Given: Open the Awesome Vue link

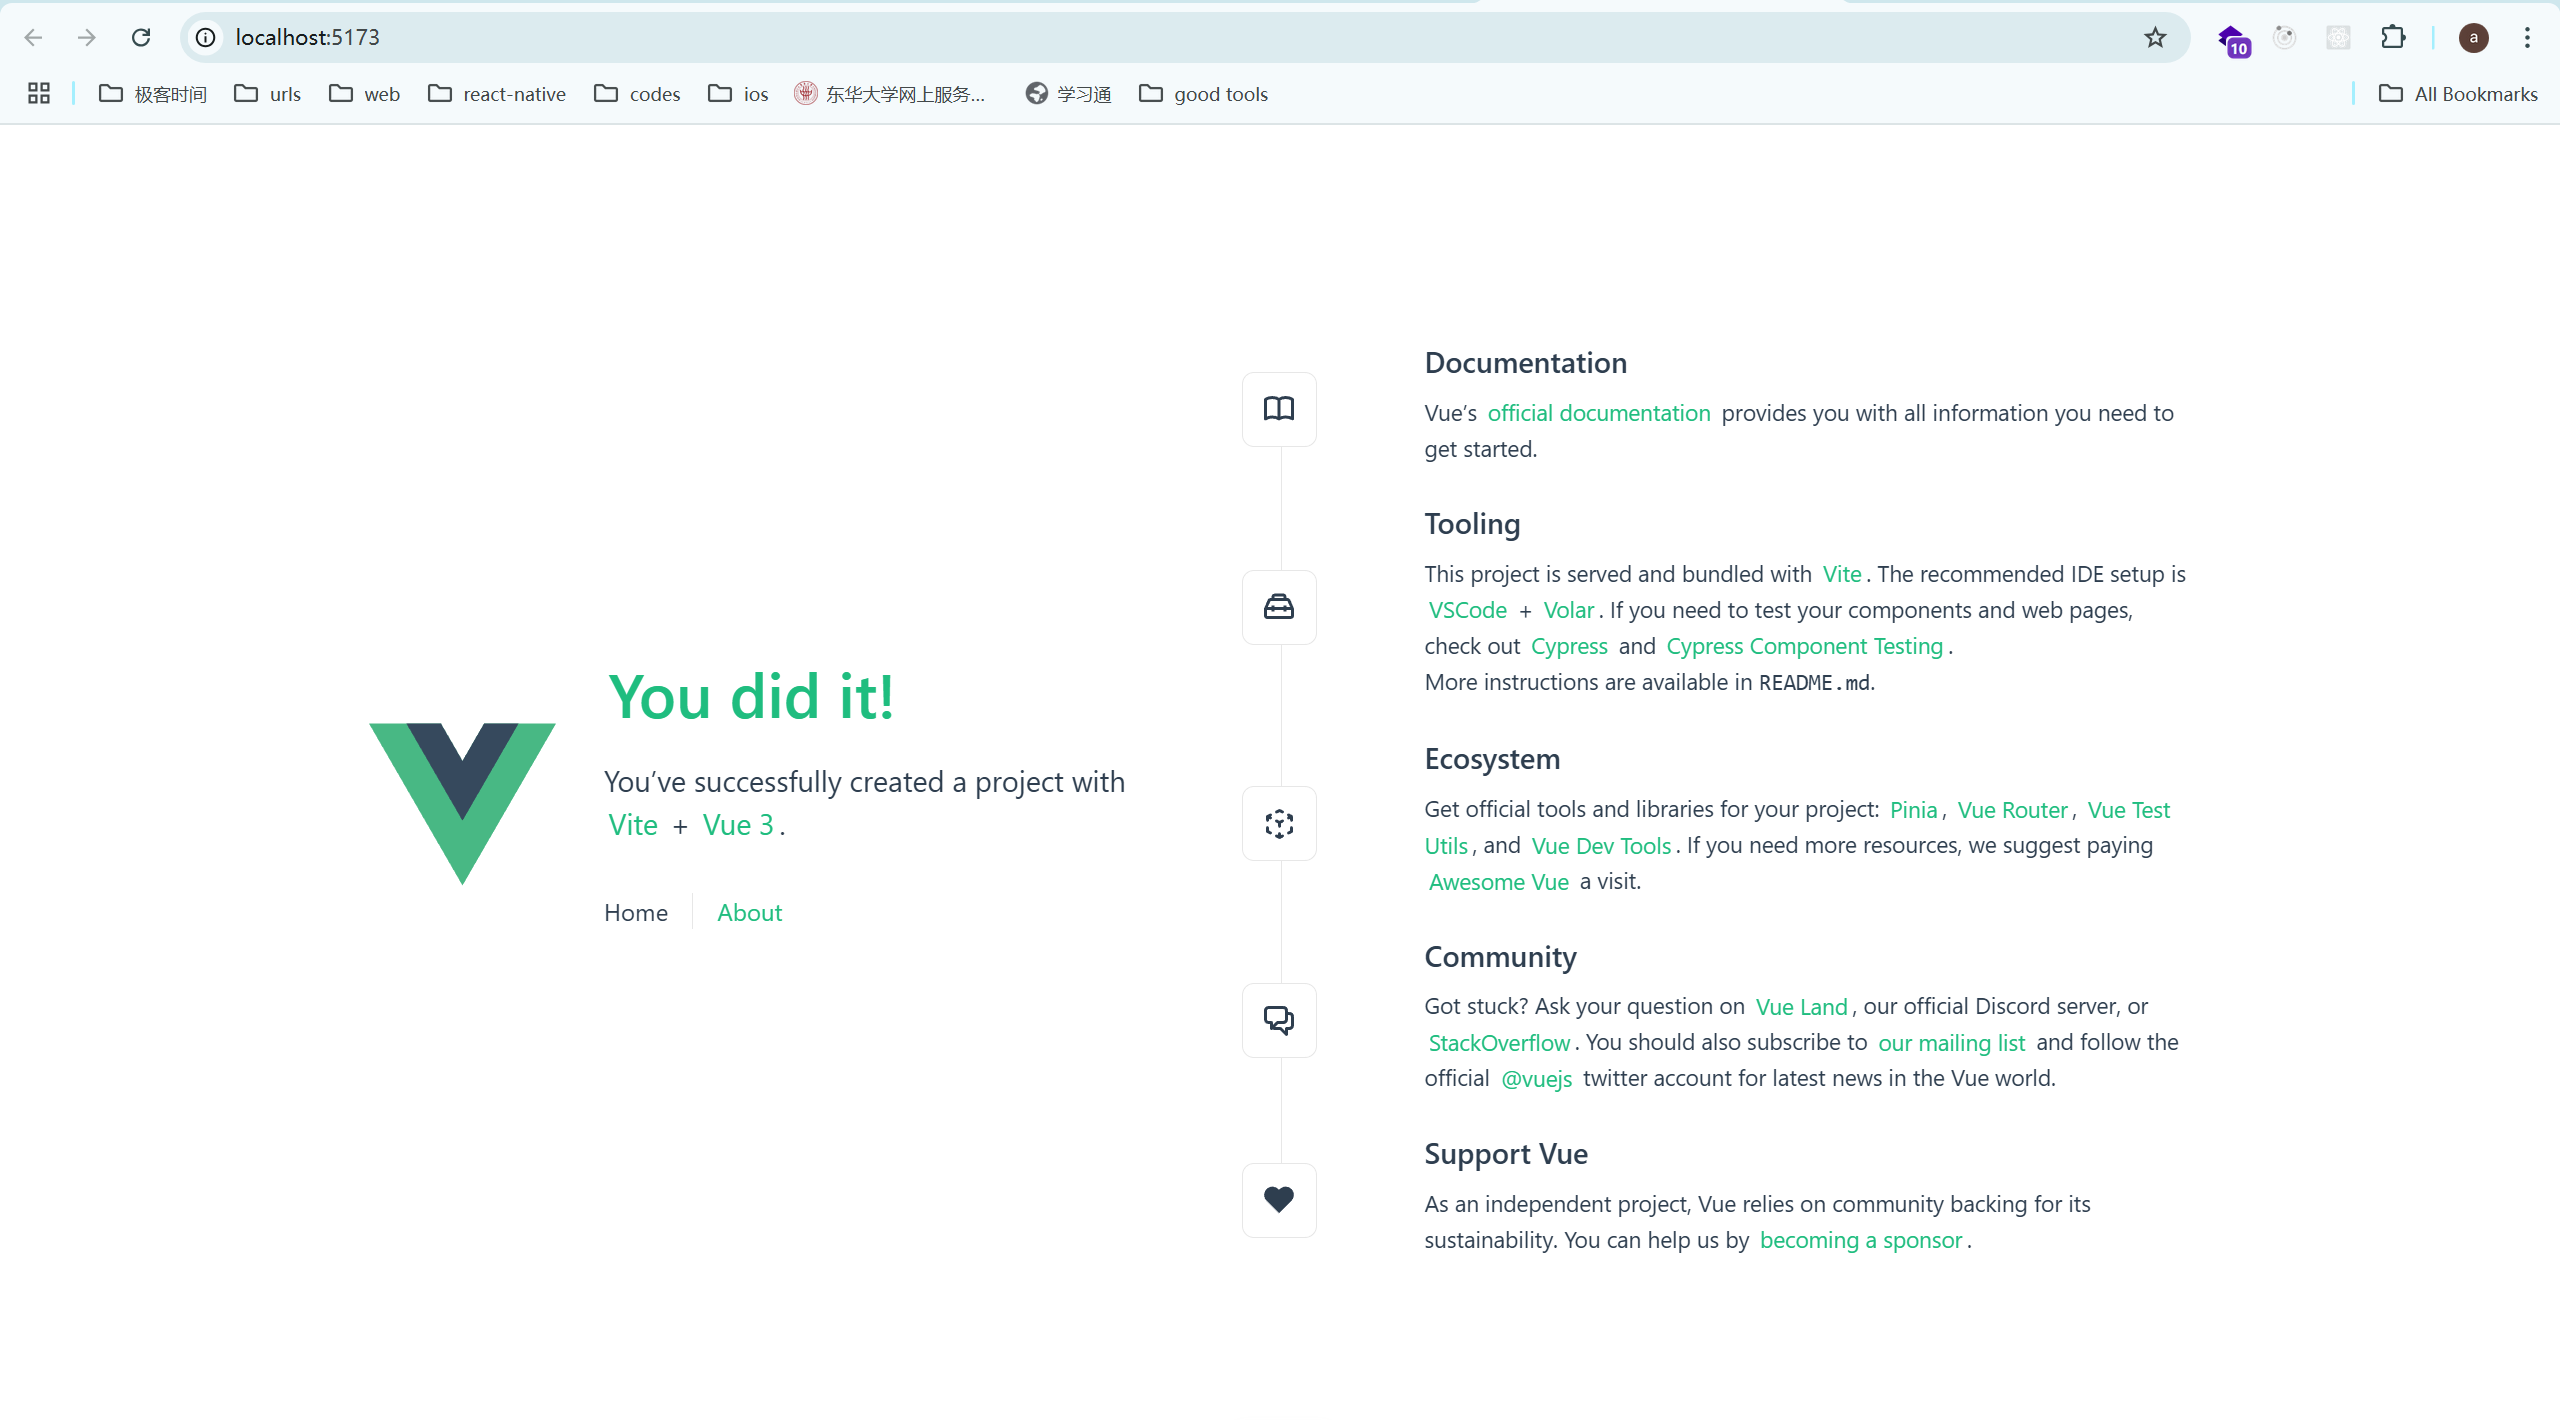Looking at the screenshot, I should [x=1499, y=882].
